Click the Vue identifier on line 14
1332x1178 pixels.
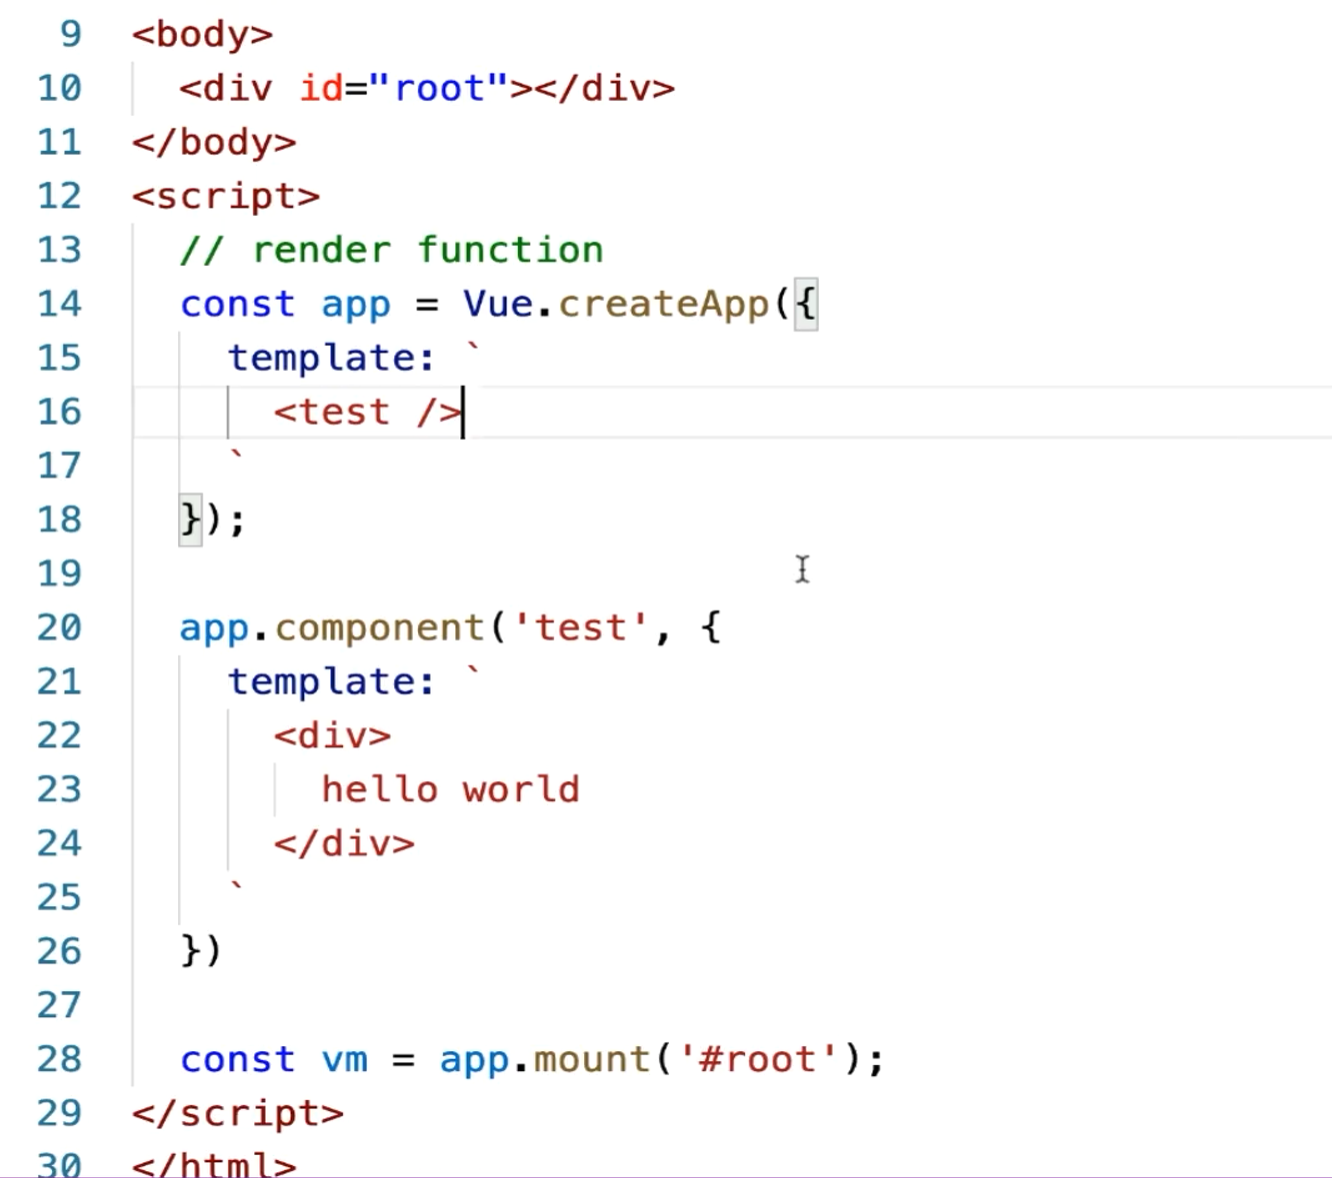tap(498, 304)
